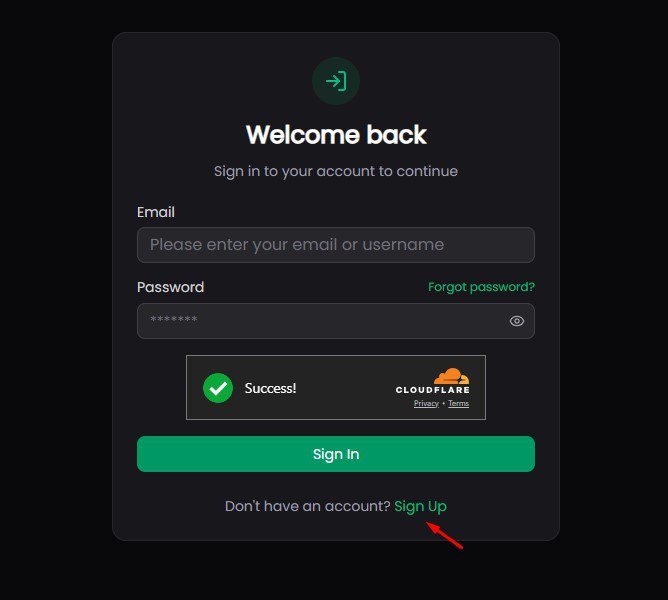668x600 pixels.
Task: Focus the email or username input field
Action: [x=336, y=245]
